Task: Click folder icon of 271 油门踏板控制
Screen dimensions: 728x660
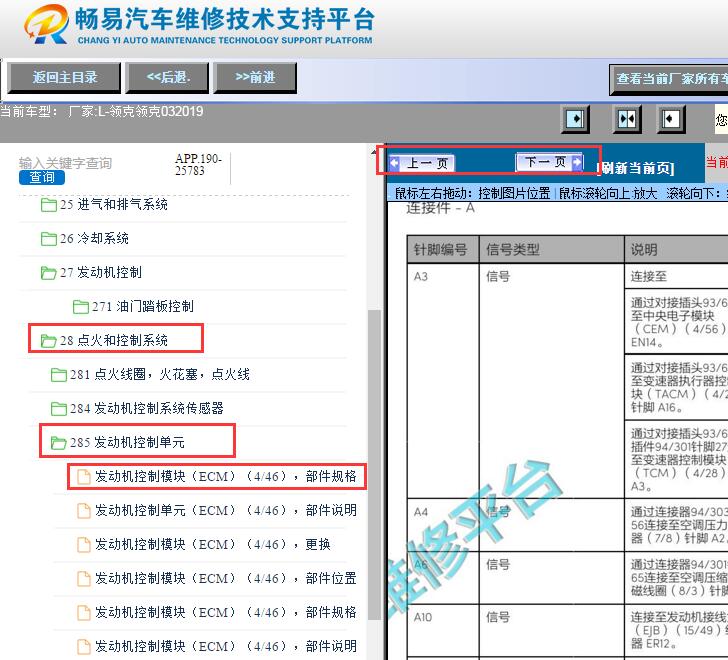Action: [x=81, y=307]
